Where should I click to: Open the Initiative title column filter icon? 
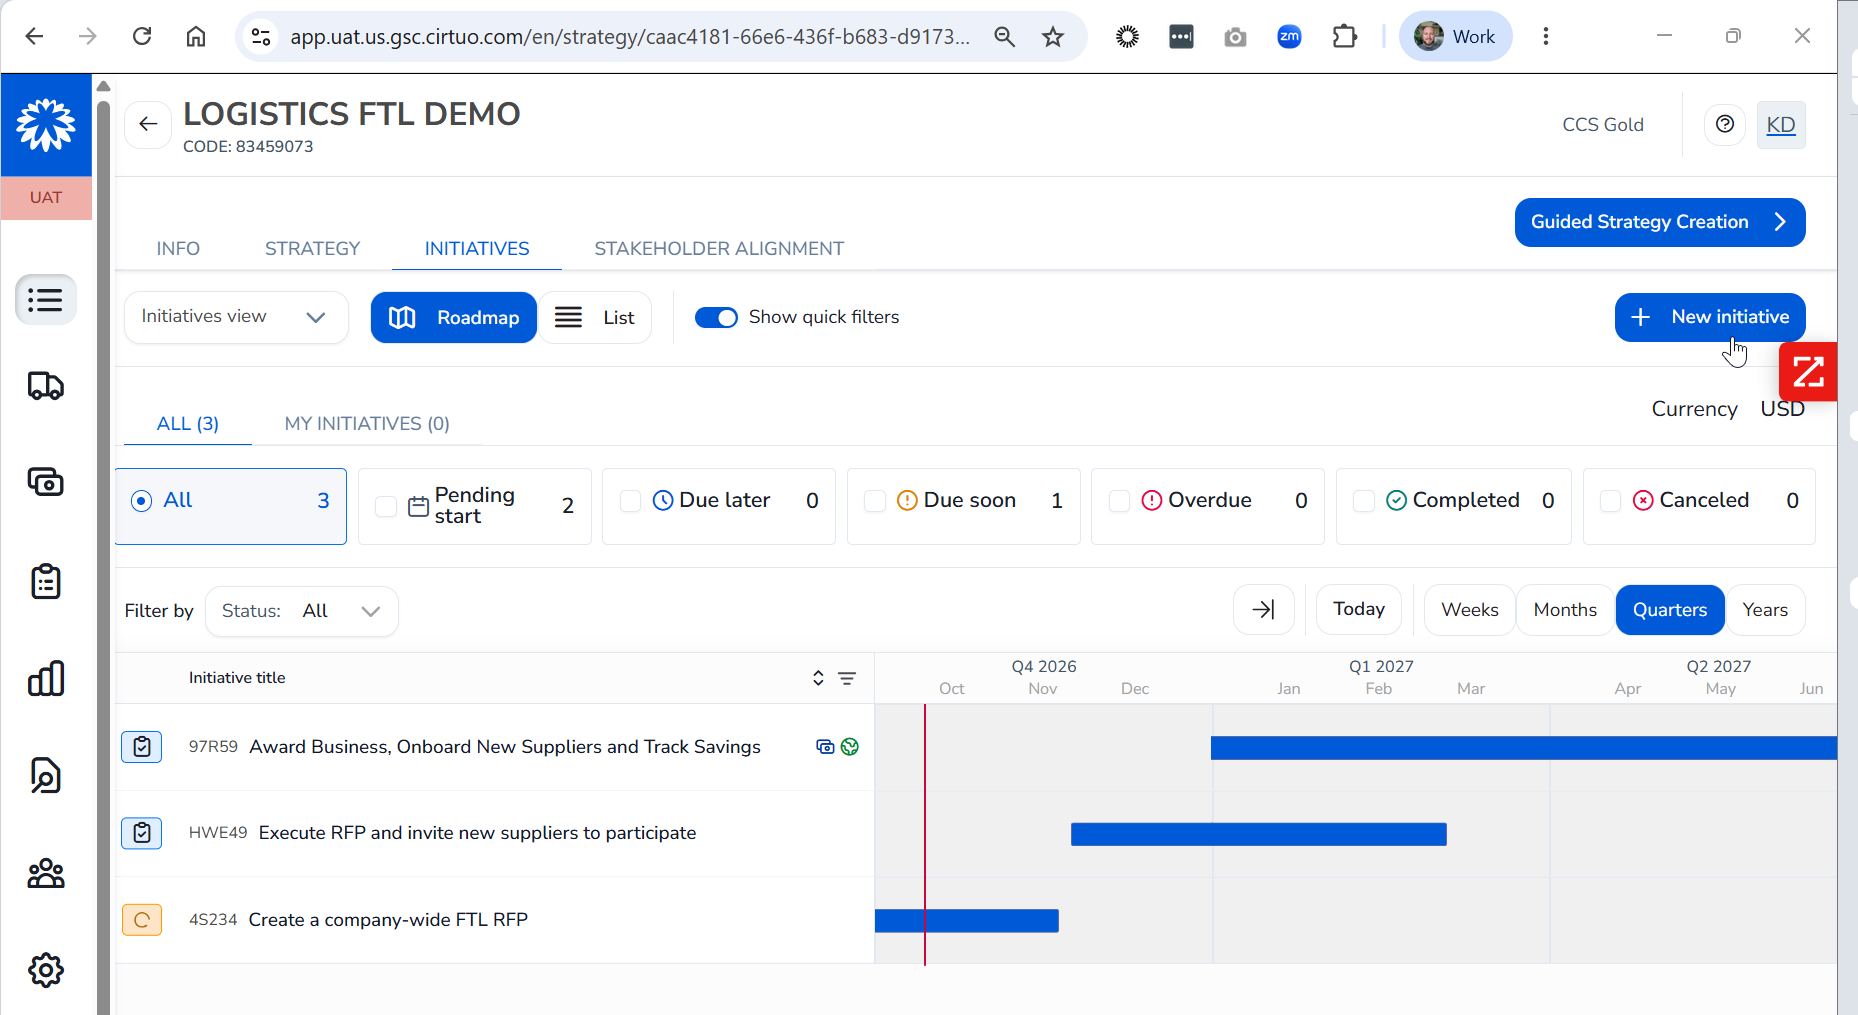coord(847,678)
